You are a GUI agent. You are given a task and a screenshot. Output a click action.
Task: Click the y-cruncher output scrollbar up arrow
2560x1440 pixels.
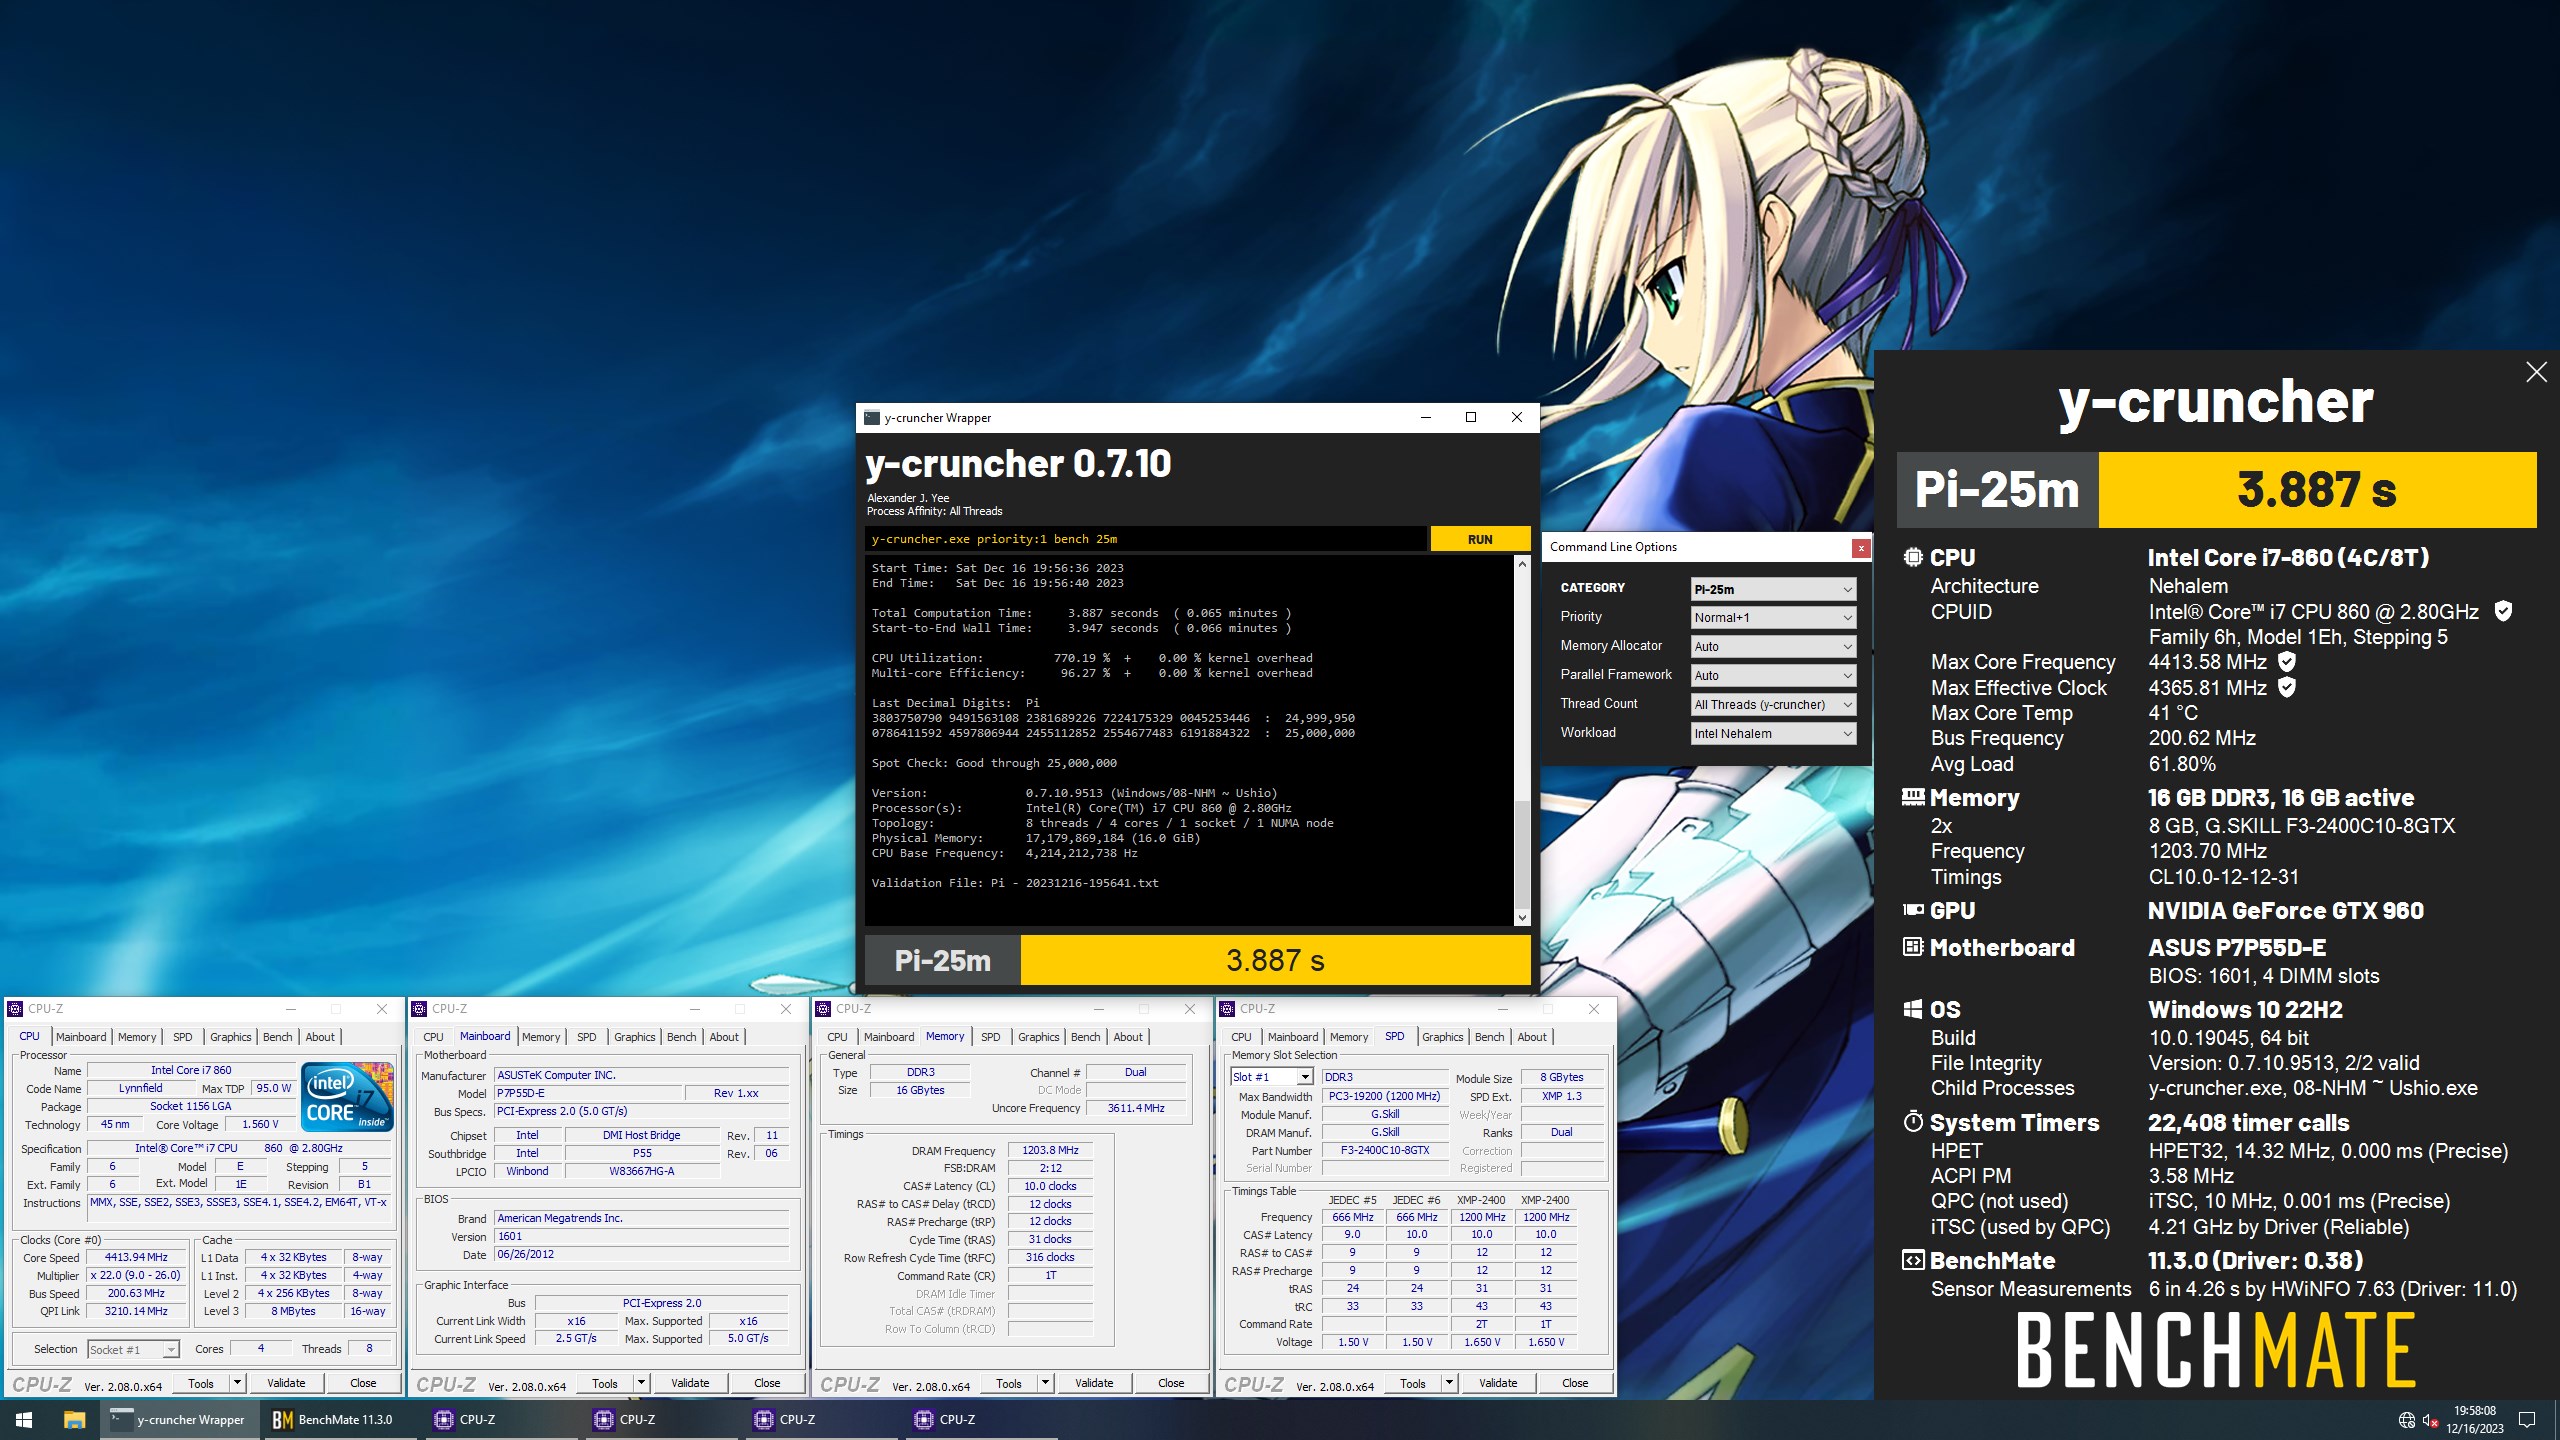1522,565
